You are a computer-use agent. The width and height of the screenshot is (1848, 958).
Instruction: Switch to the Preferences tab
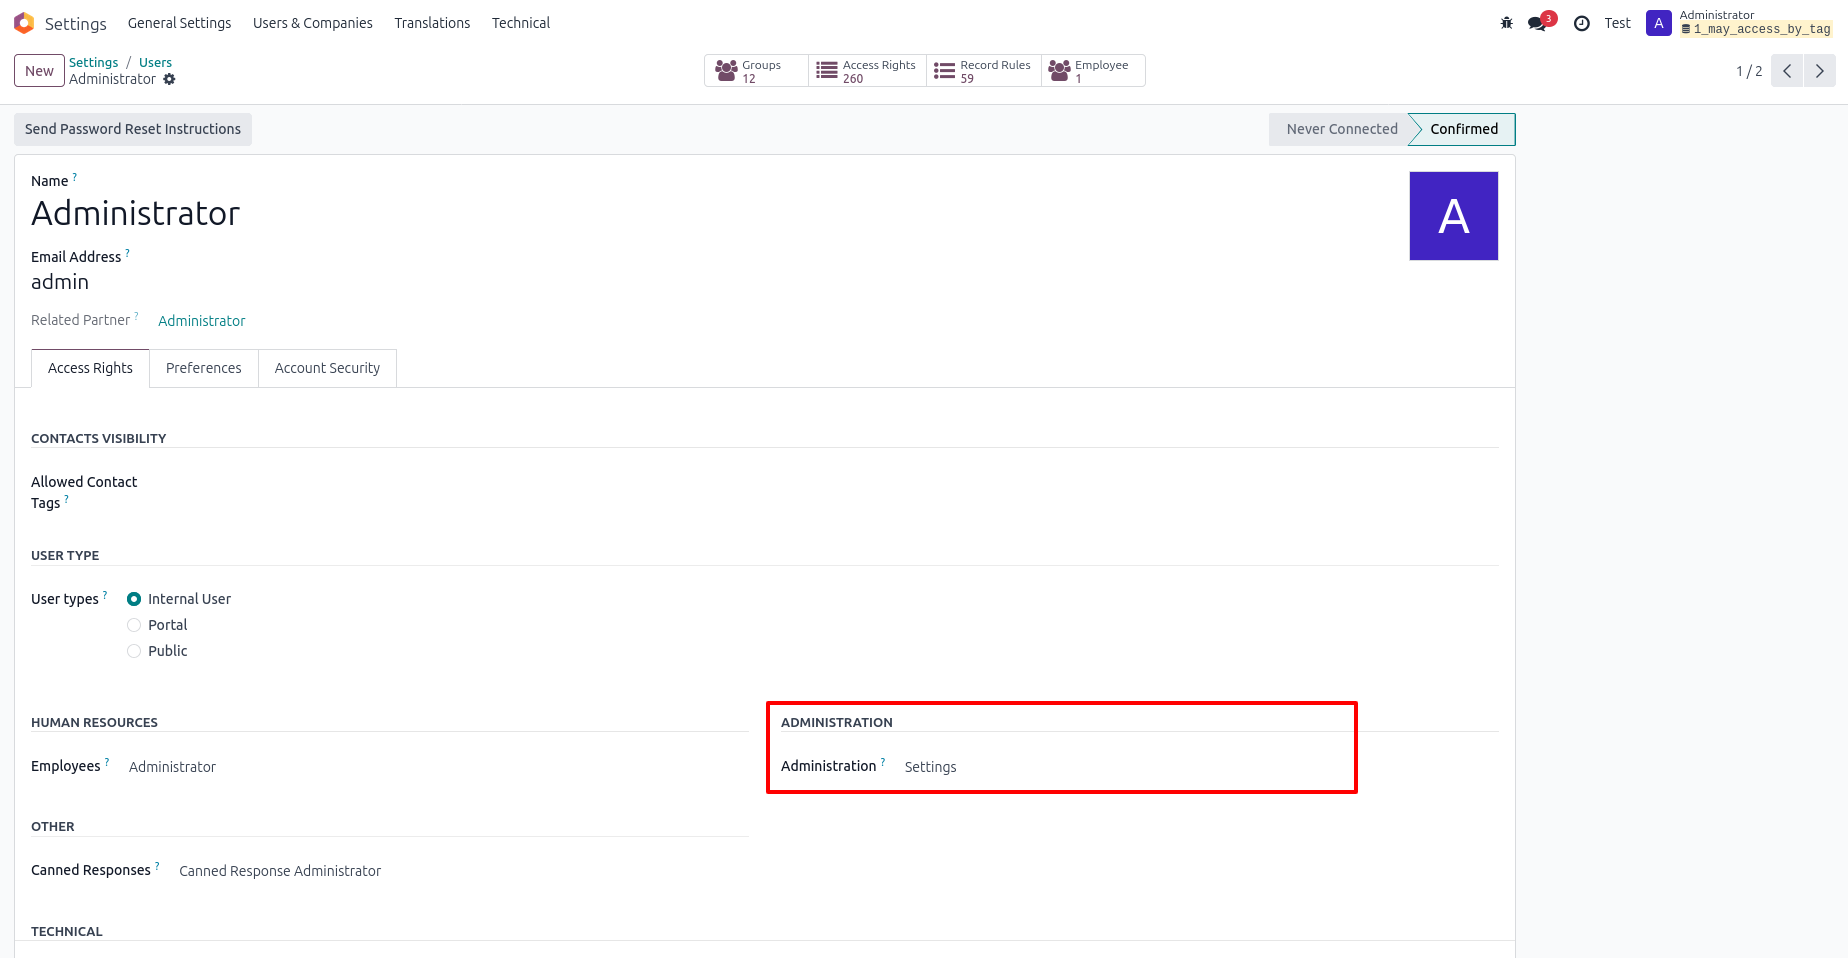pos(203,368)
